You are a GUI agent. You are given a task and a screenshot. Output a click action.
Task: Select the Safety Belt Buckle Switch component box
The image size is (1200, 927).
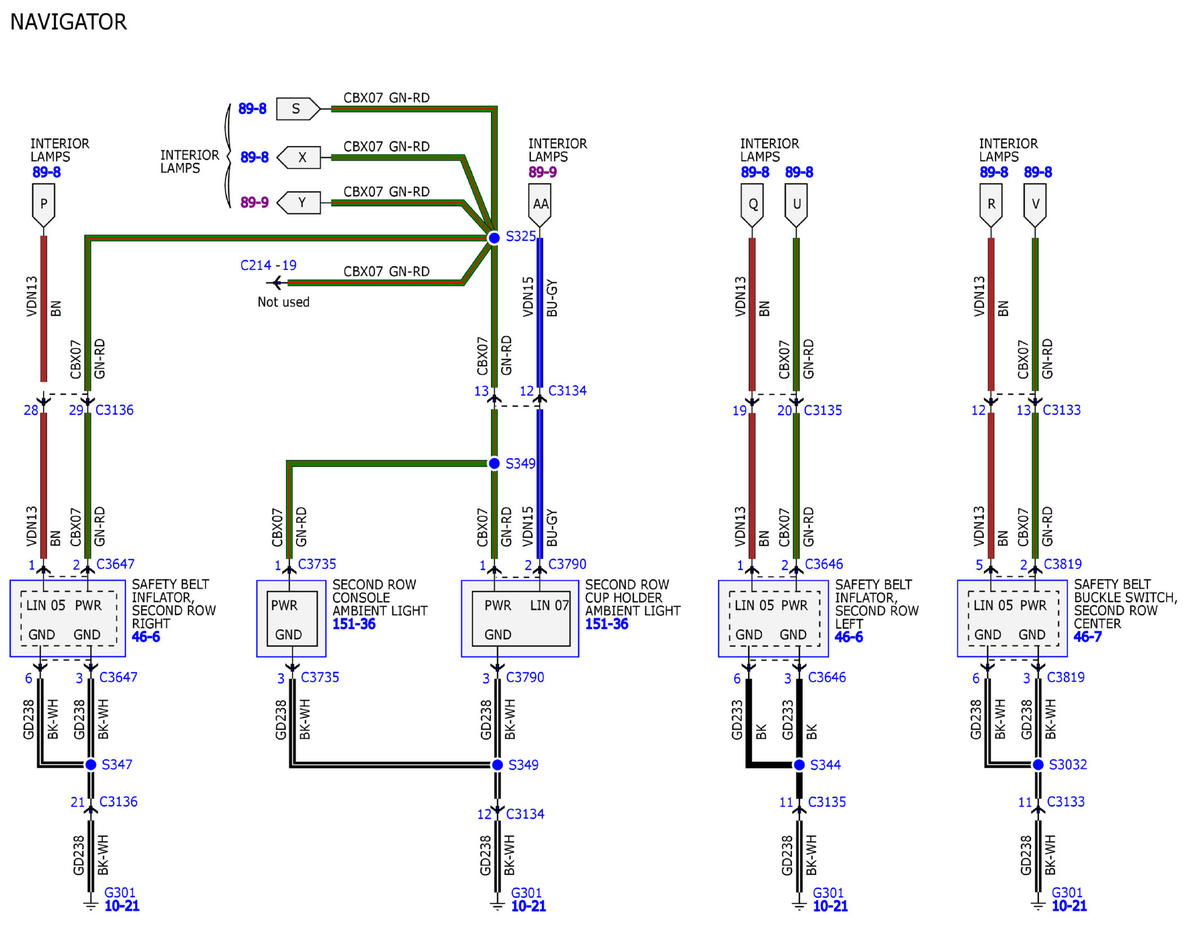[1011, 619]
